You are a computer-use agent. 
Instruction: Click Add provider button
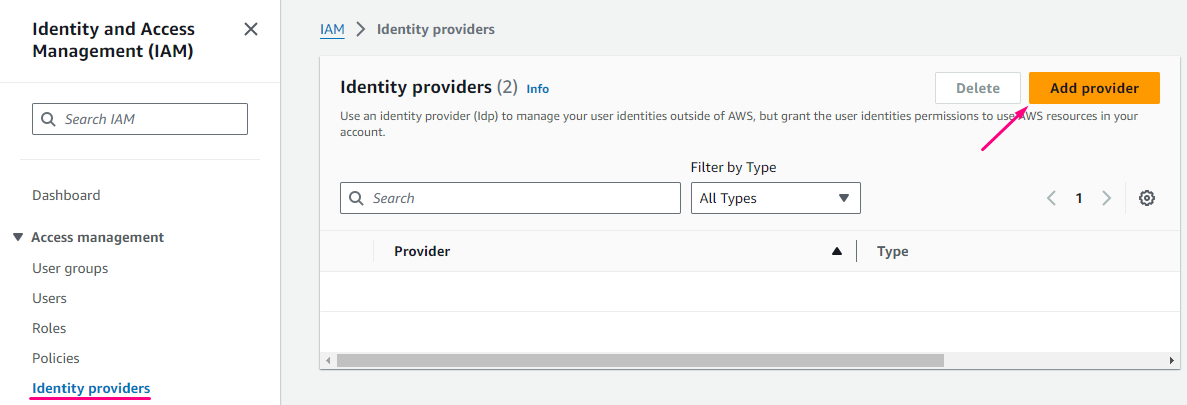coord(1094,88)
